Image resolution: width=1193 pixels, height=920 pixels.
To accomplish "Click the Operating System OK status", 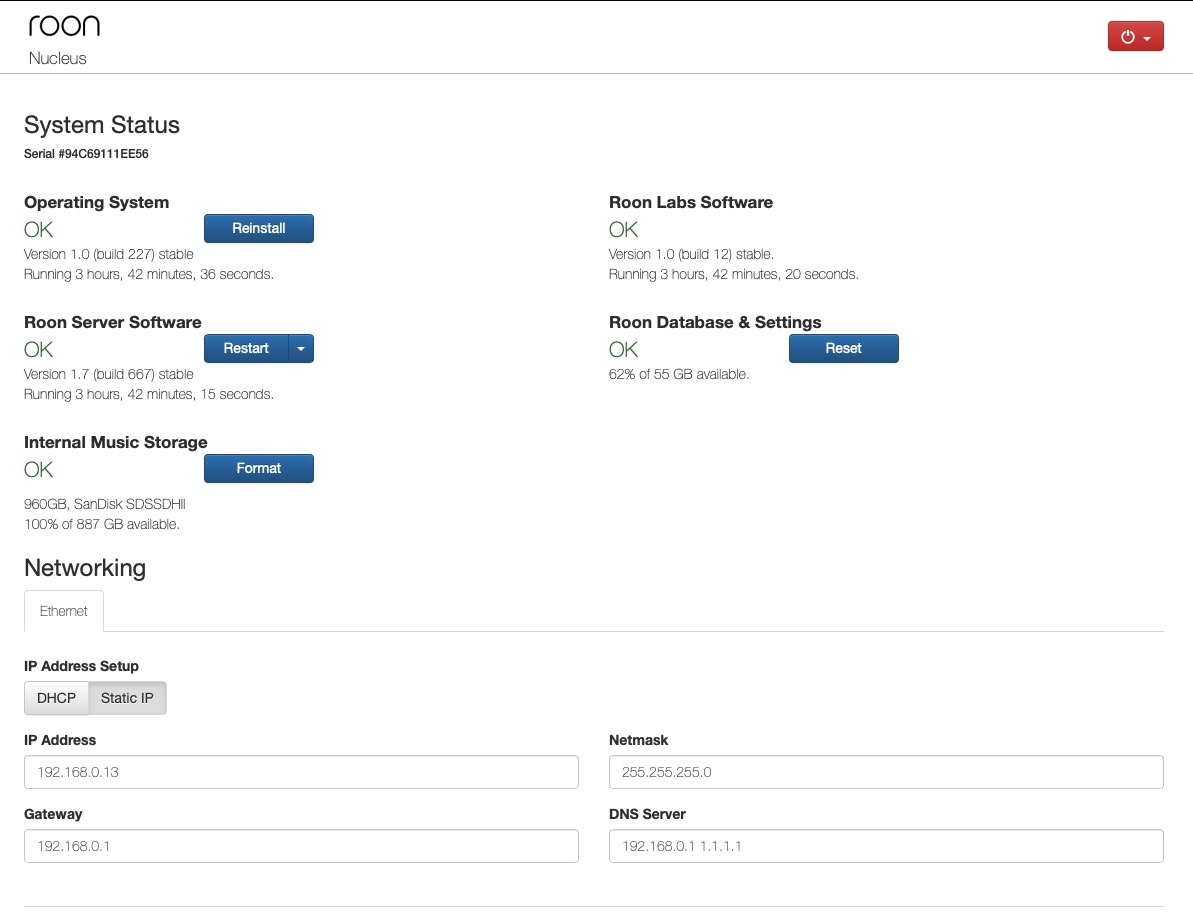I will pos(39,229).
